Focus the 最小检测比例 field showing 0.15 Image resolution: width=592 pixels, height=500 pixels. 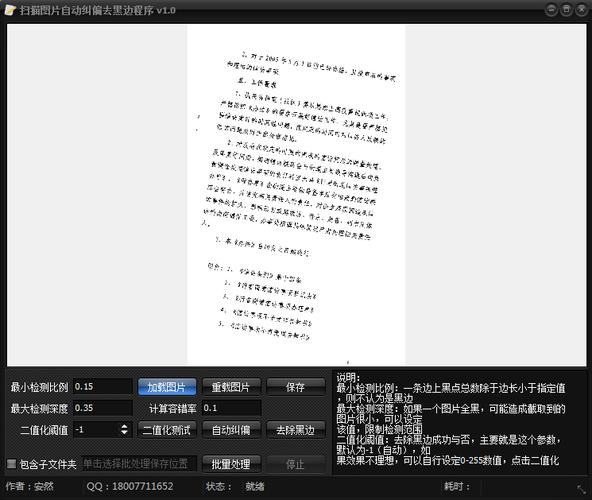point(103,387)
